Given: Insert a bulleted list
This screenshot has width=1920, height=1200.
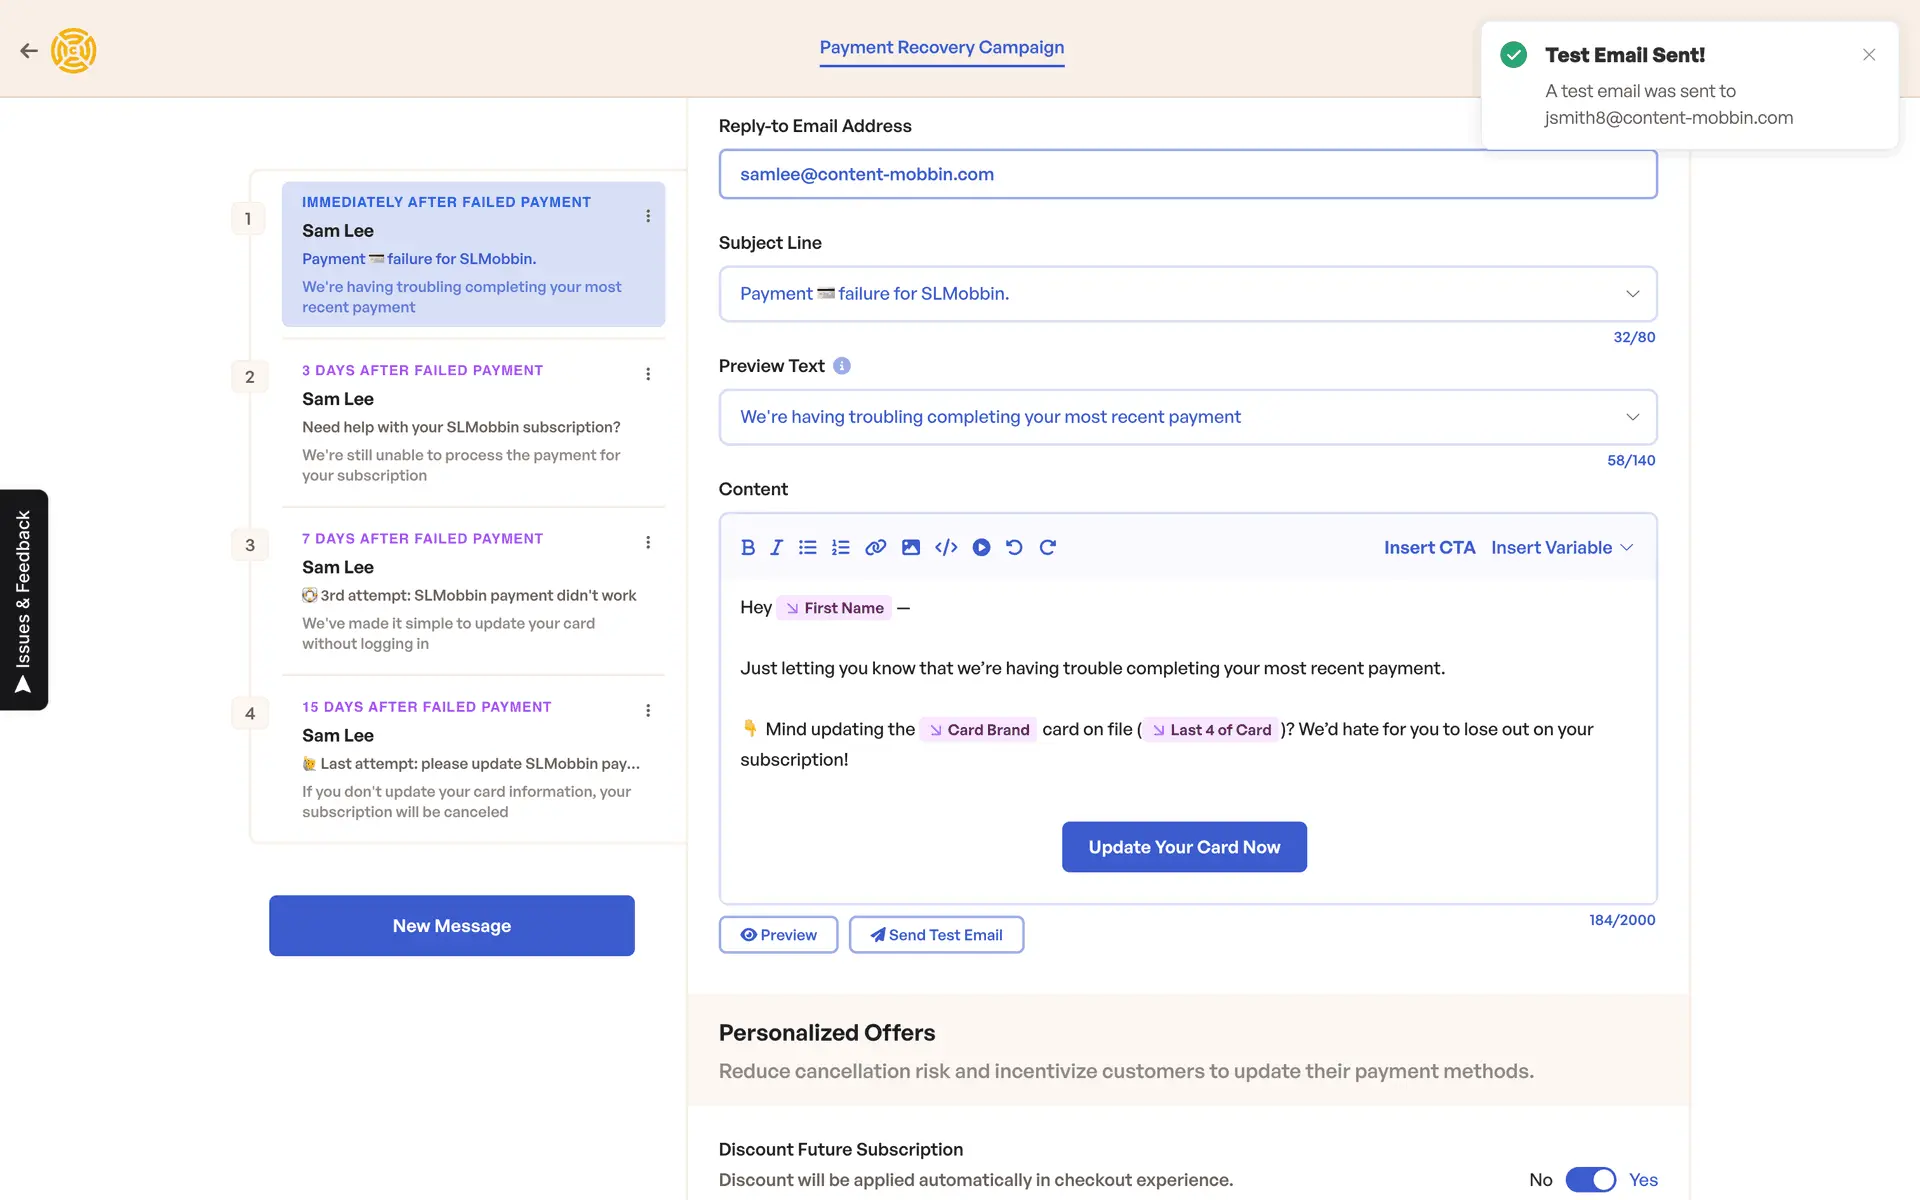Looking at the screenshot, I should click(807, 547).
